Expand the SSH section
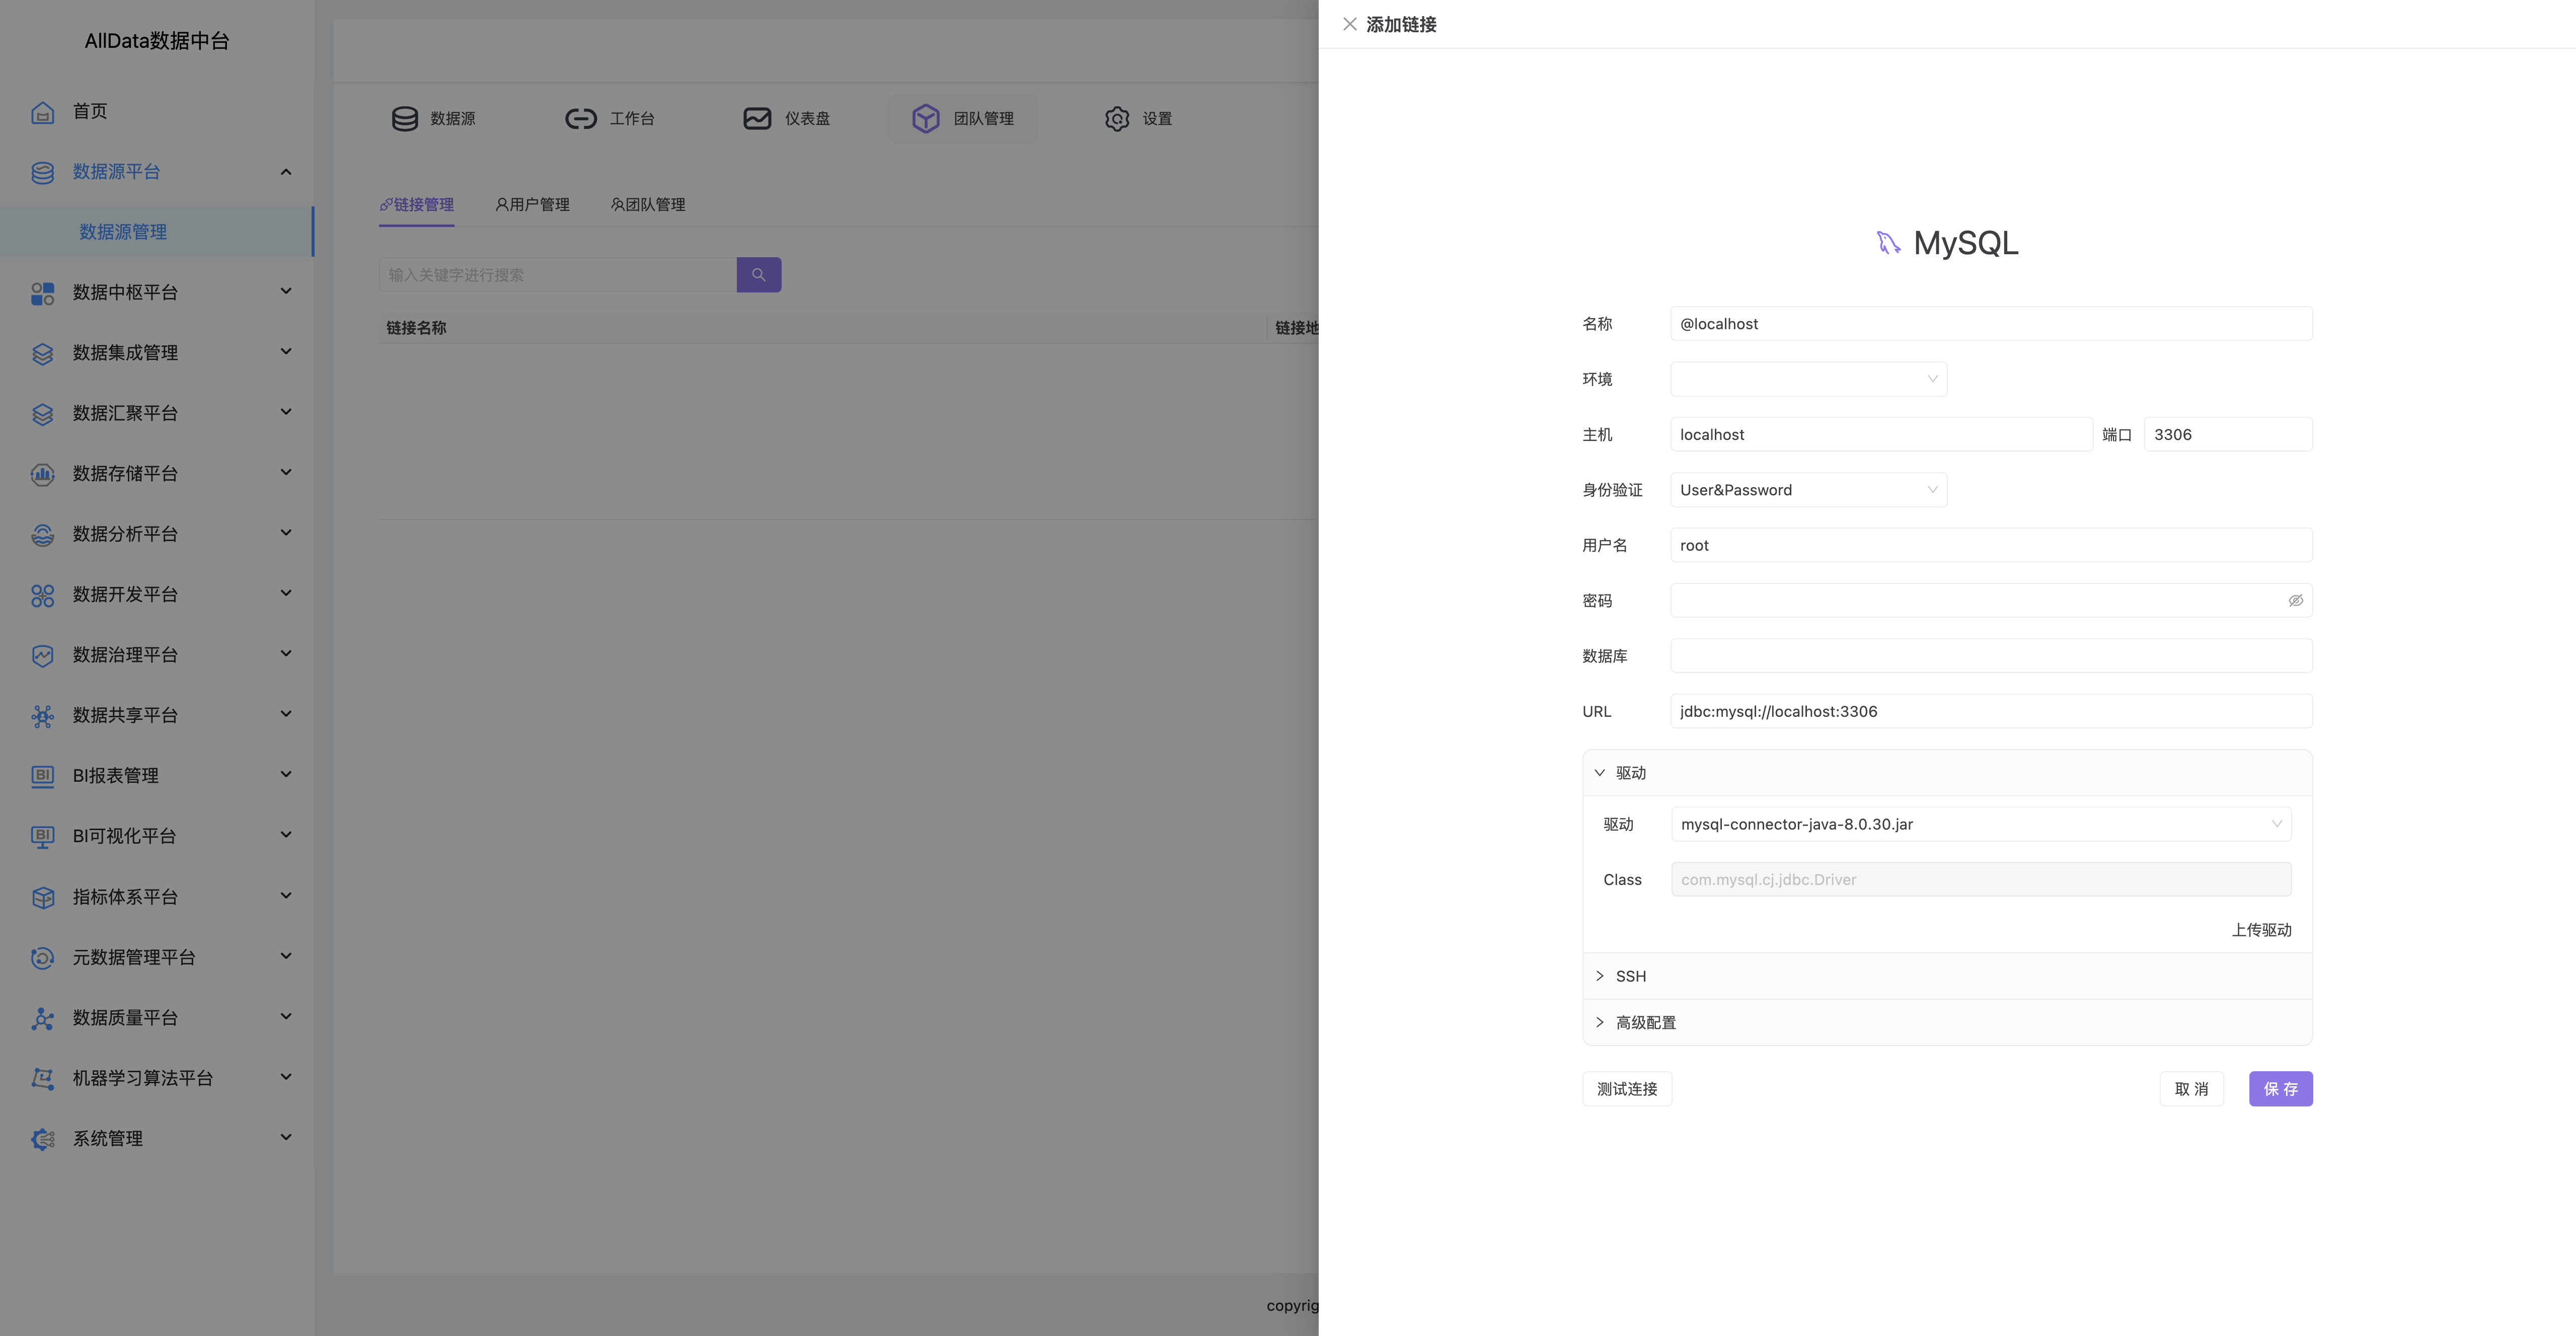 coord(1947,975)
